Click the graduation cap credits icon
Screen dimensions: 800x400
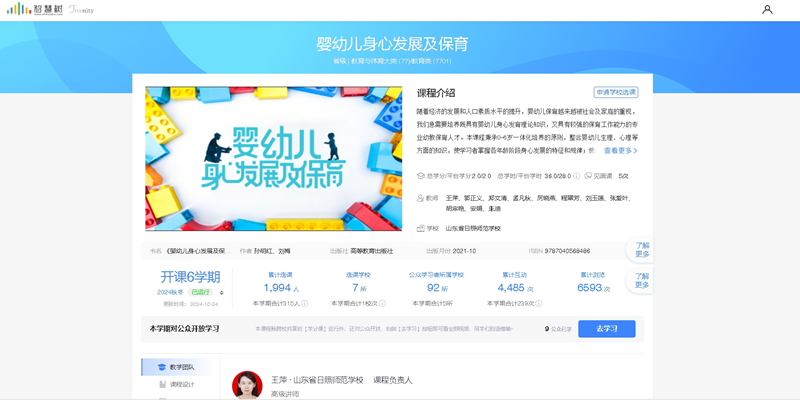[421, 176]
